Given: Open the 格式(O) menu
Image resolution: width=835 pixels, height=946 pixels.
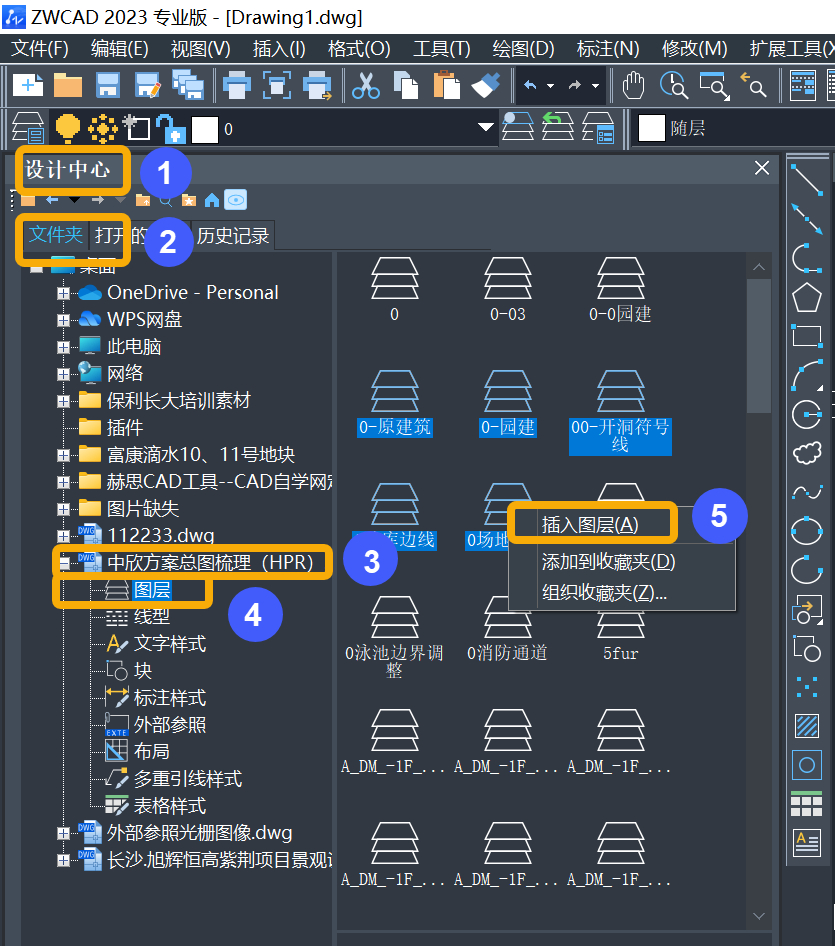Looking at the screenshot, I should (359, 49).
